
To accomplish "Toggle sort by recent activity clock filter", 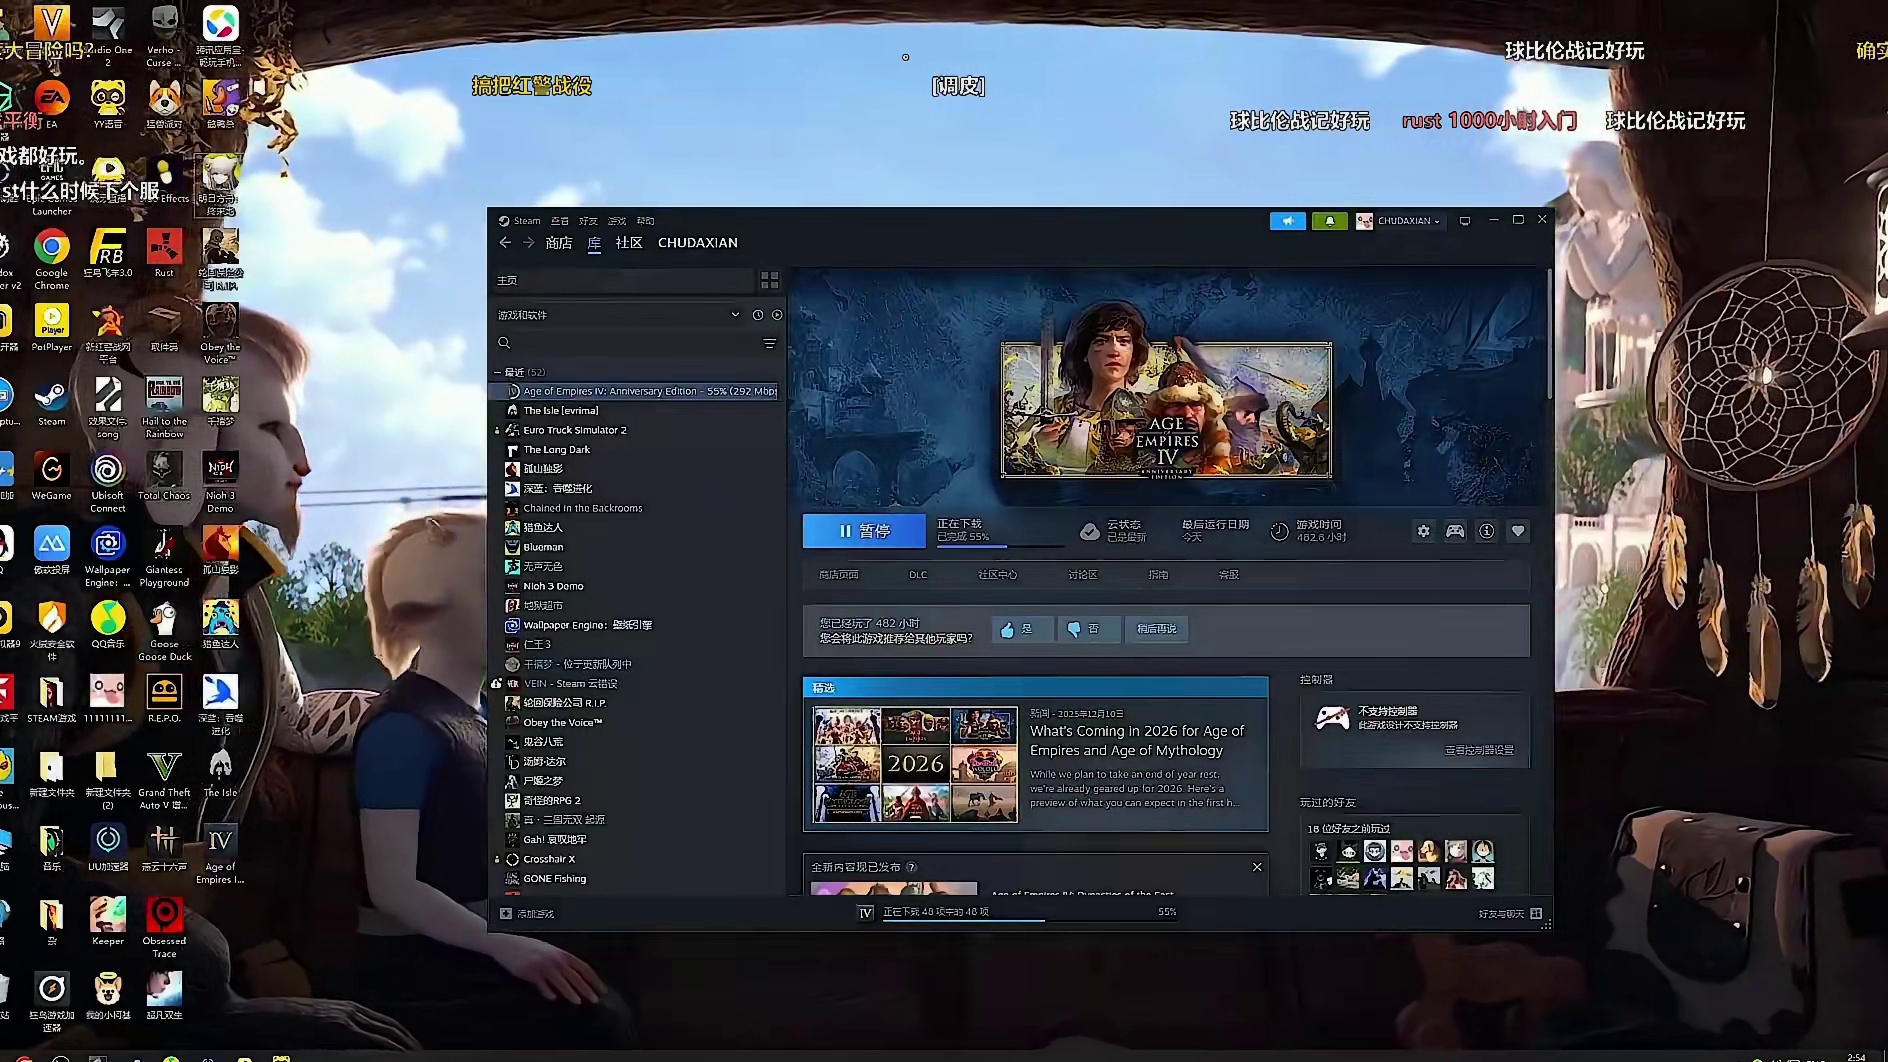I will click(758, 315).
